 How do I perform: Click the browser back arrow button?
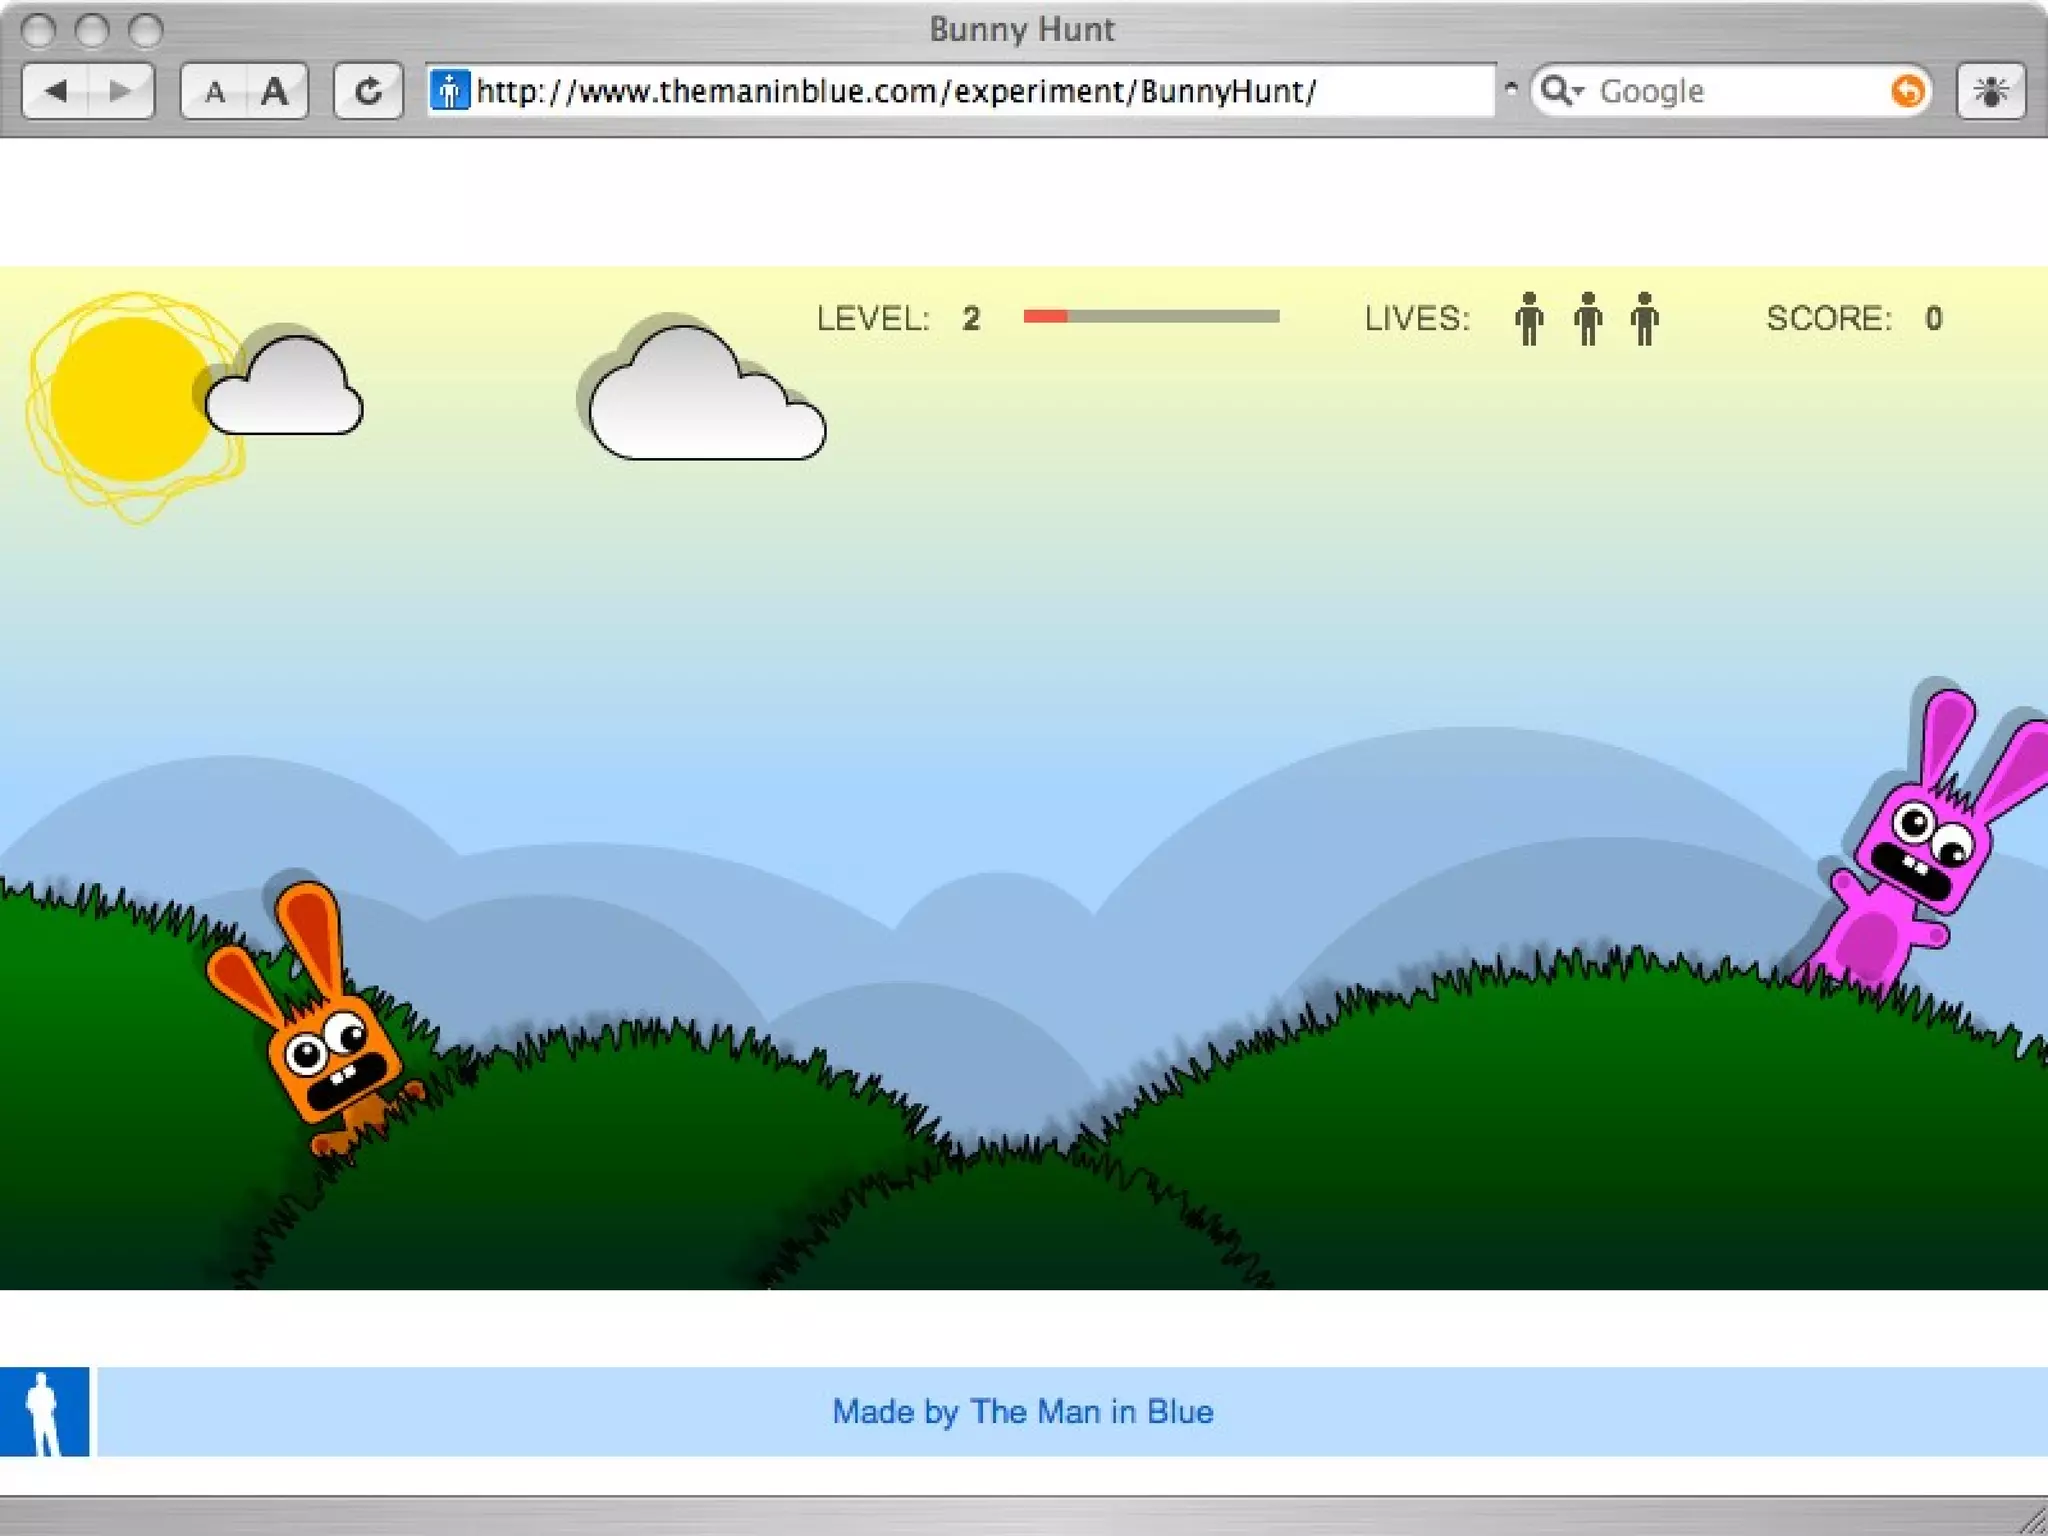tap(56, 92)
